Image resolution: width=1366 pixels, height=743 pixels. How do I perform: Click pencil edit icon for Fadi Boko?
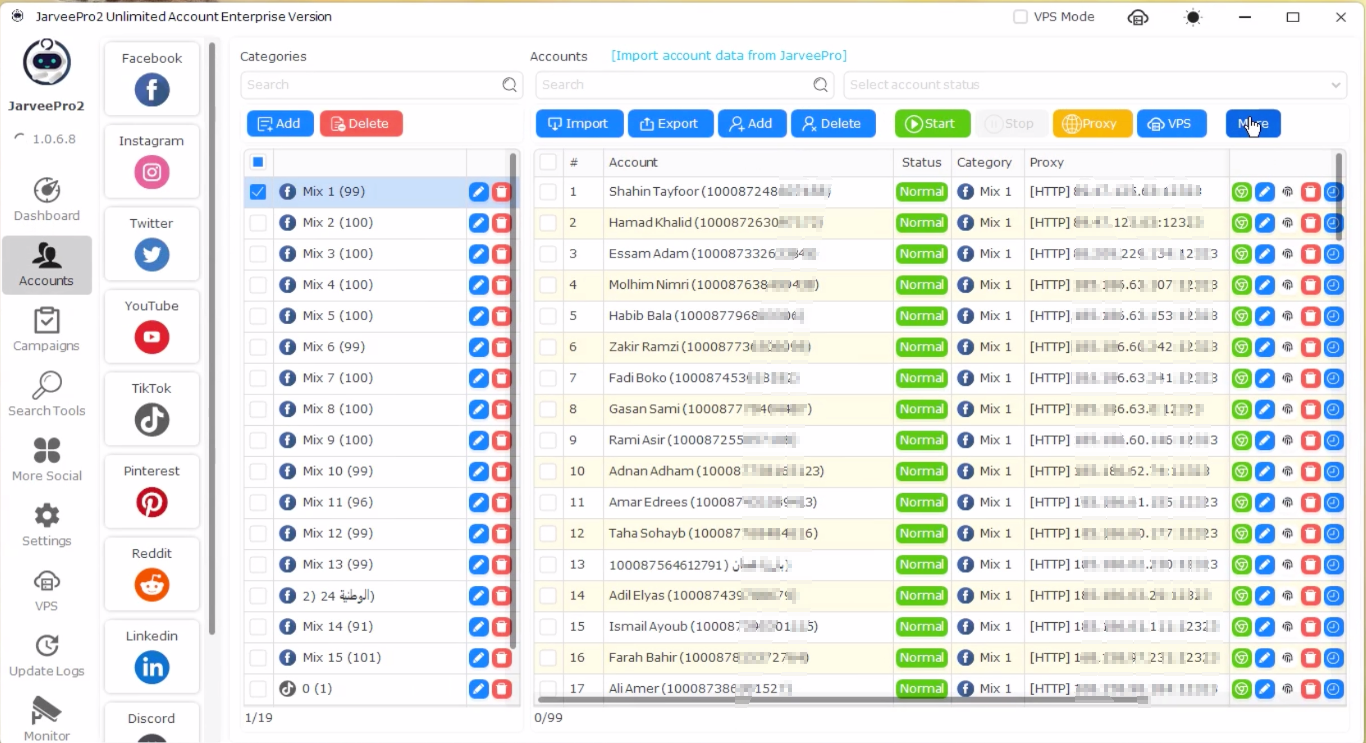[1265, 378]
